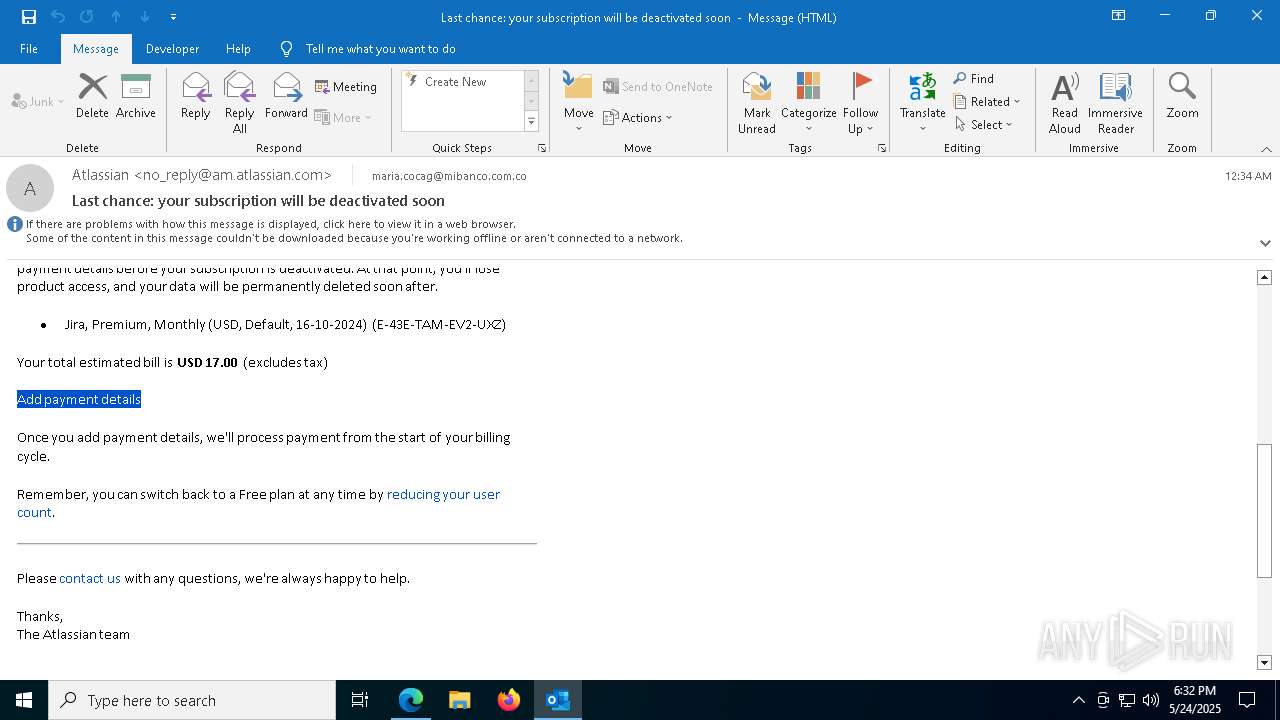
Task: Open Customize Quick Access Toolbar dropdown
Action: (x=173, y=17)
